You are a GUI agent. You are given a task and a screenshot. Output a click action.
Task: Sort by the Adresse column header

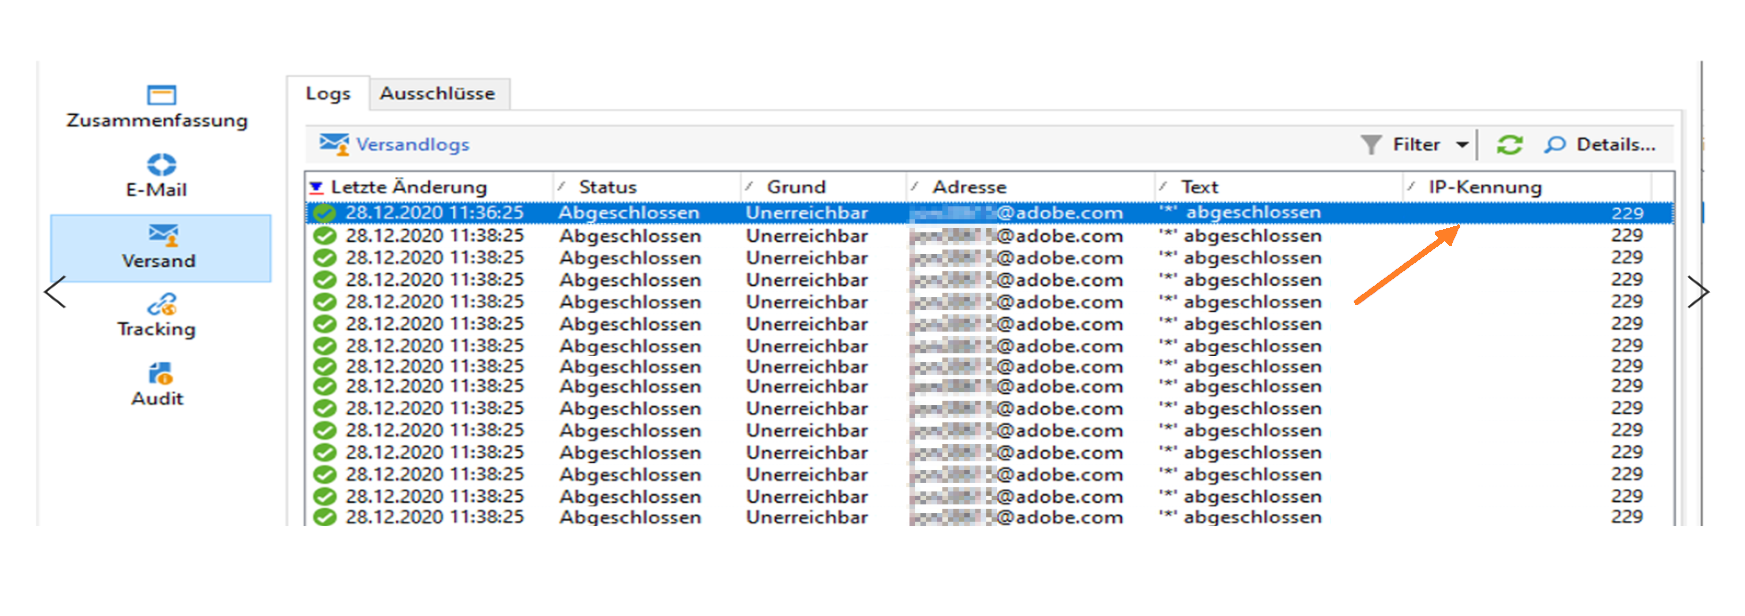coord(1030,187)
